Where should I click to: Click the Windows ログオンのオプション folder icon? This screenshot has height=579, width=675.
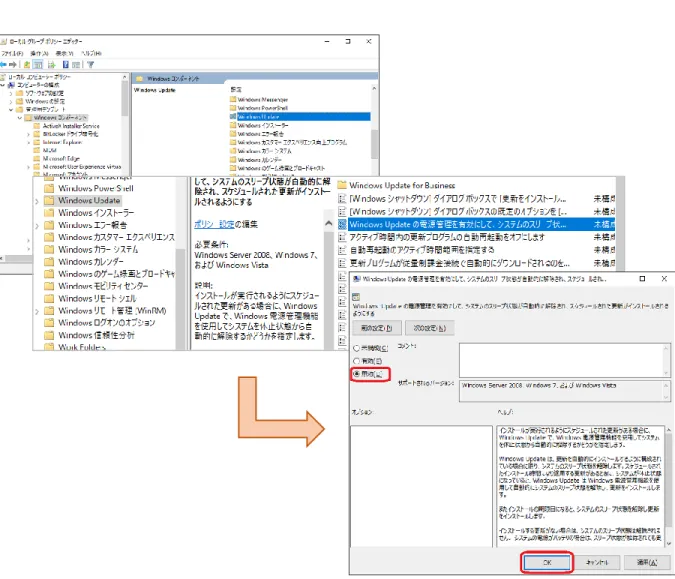(49, 323)
